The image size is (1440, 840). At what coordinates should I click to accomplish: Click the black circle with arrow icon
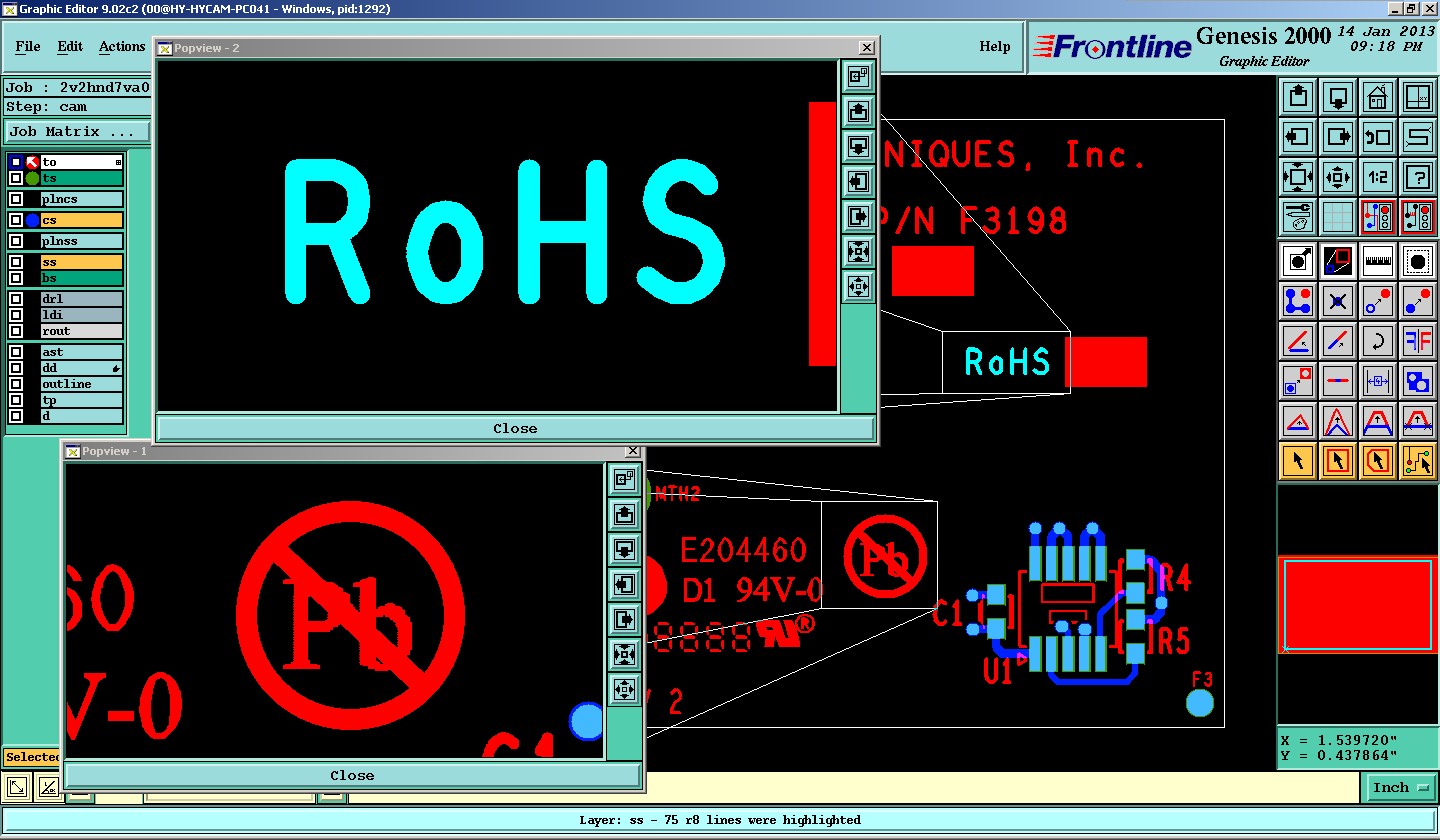tap(1298, 261)
